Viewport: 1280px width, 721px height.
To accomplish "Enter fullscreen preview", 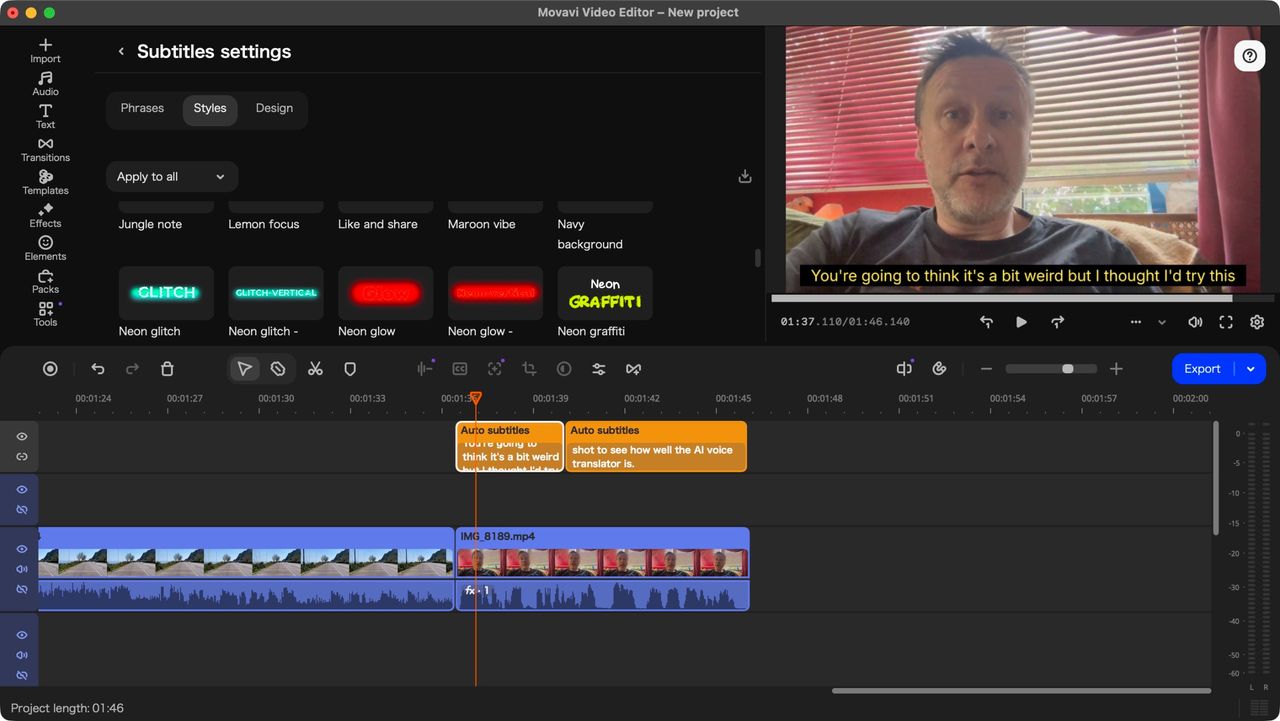I will pyautogui.click(x=1226, y=322).
